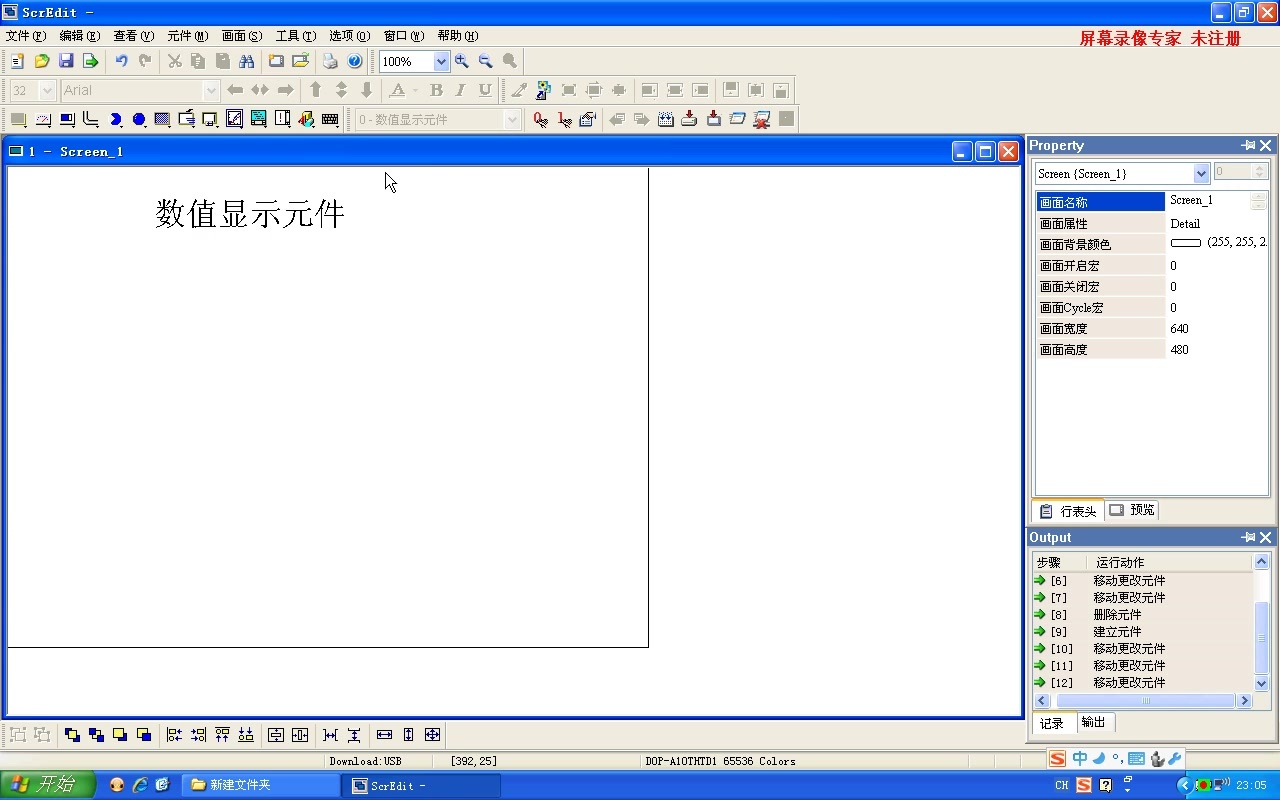The image size is (1280, 800).
Task: Select the pipe element tool icon
Action: 91,119
